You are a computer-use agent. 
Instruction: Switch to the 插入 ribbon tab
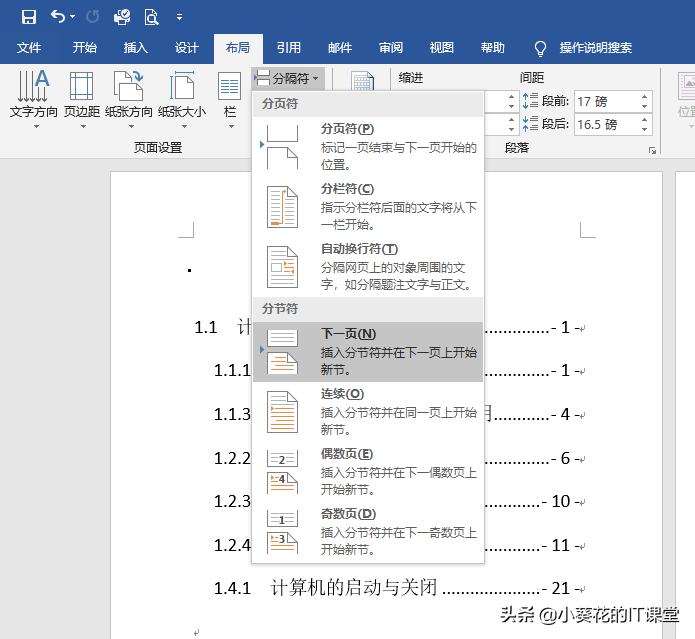(136, 47)
